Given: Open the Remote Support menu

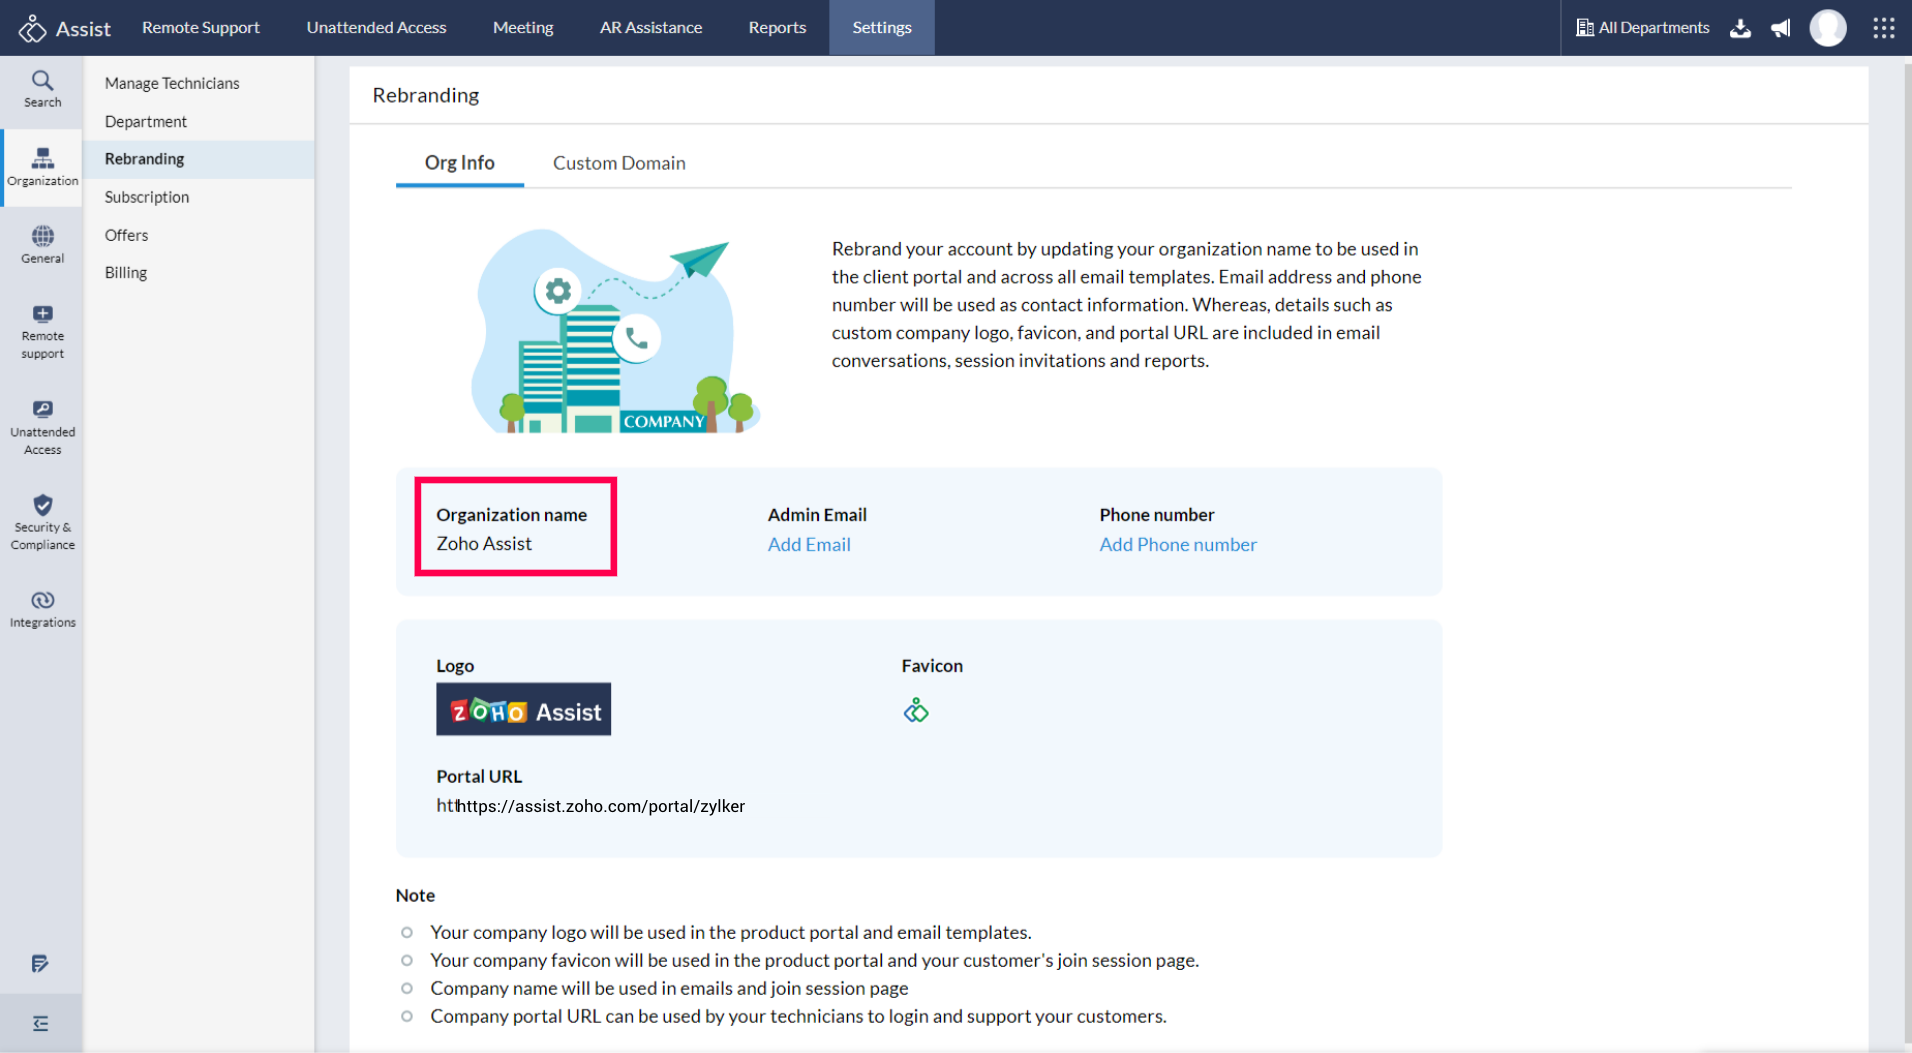Looking at the screenshot, I should (x=201, y=28).
